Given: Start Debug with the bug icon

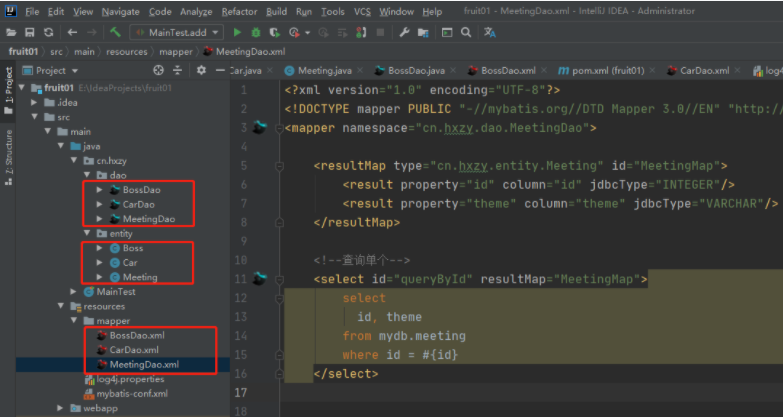Looking at the screenshot, I should point(256,32).
